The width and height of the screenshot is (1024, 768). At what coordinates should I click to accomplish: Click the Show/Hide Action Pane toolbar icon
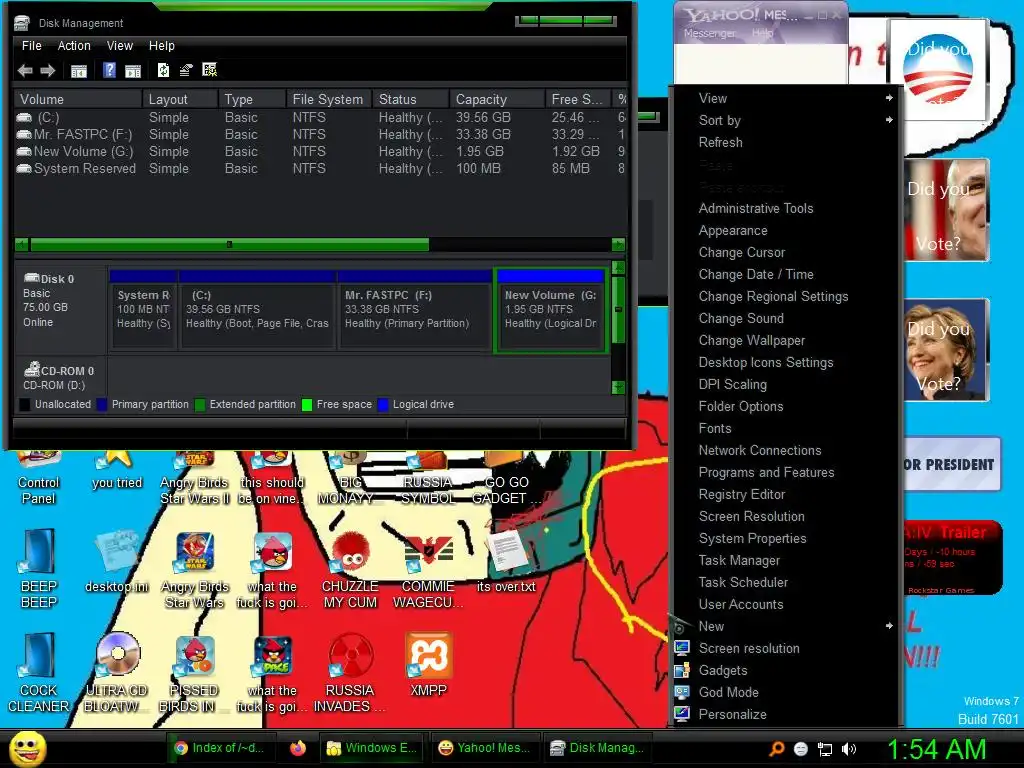tap(133, 71)
